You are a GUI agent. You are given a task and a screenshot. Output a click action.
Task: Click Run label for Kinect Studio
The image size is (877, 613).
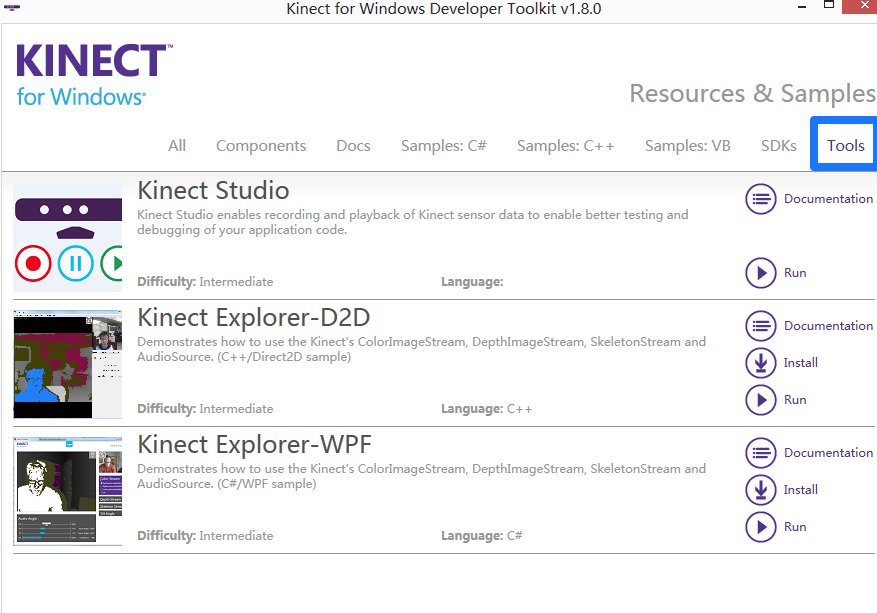coord(795,273)
